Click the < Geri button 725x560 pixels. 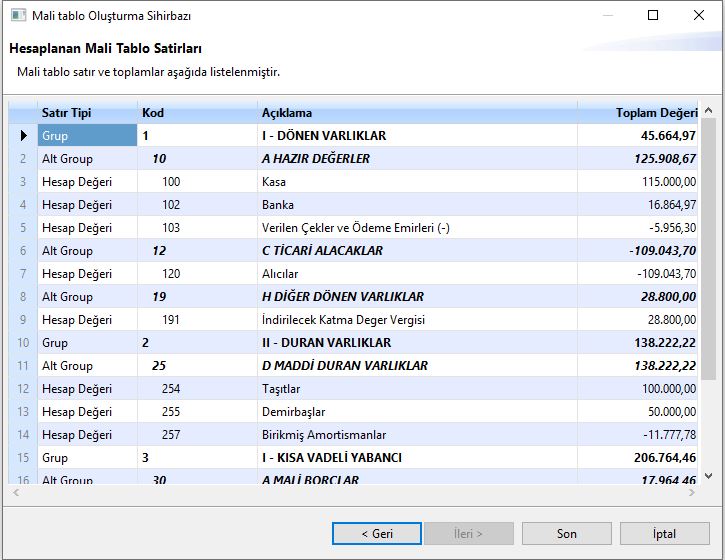[377, 533]
